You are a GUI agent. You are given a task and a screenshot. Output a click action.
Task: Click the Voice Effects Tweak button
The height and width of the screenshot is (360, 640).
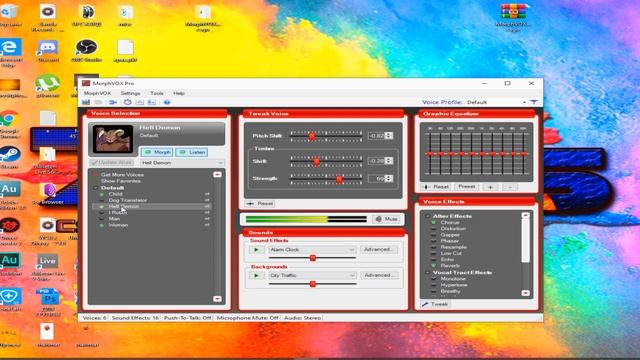click(436, 304)
